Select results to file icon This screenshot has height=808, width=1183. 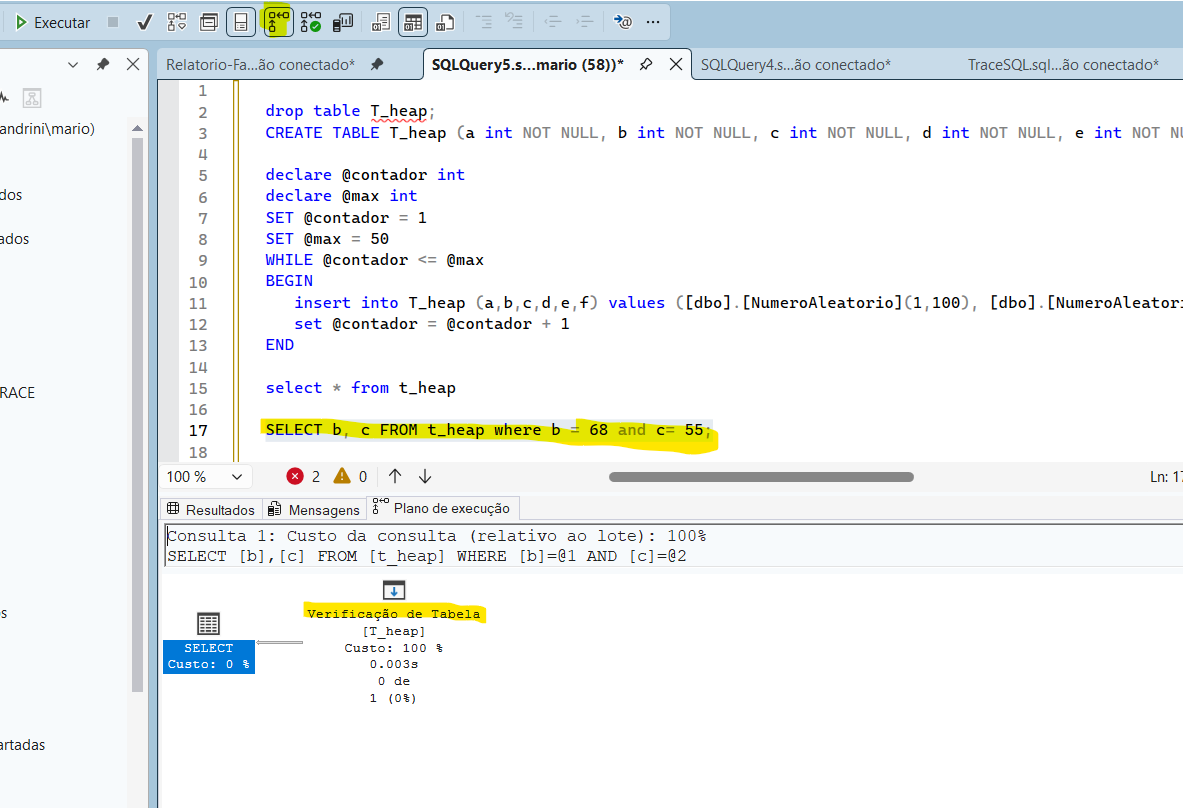[x=446, y=22]
